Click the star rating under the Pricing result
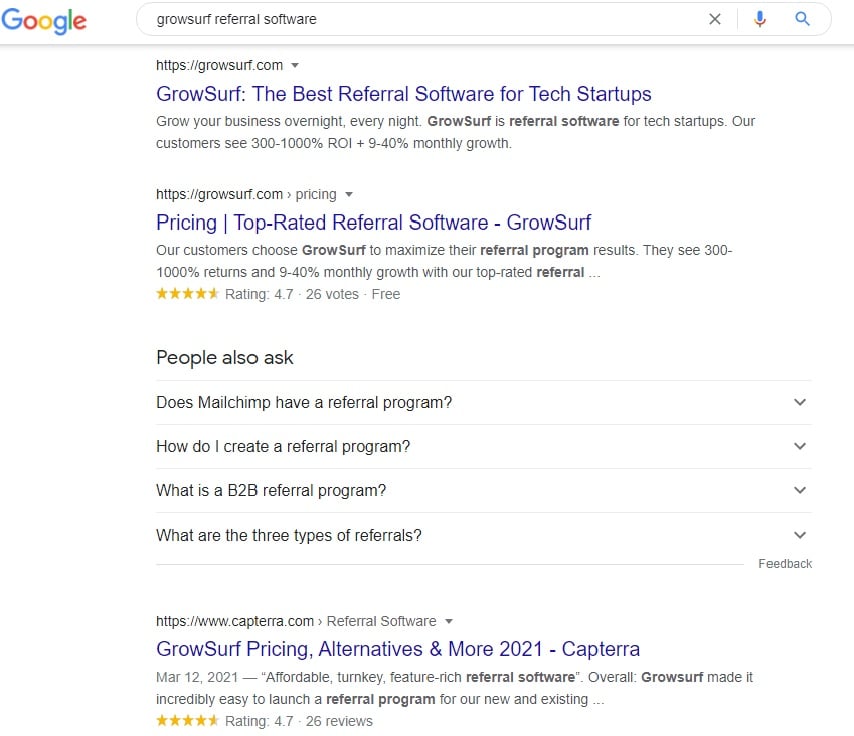This screenshot has width=854, height=736. pyautogui.click(x=187, y=294)
